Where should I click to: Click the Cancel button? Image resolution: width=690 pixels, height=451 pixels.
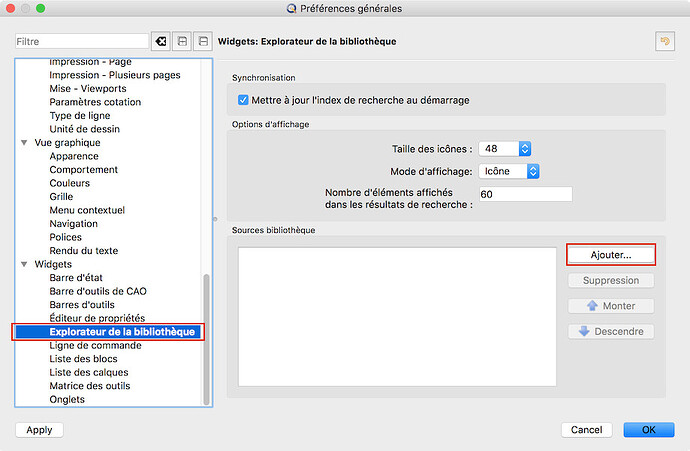(586, 429)
